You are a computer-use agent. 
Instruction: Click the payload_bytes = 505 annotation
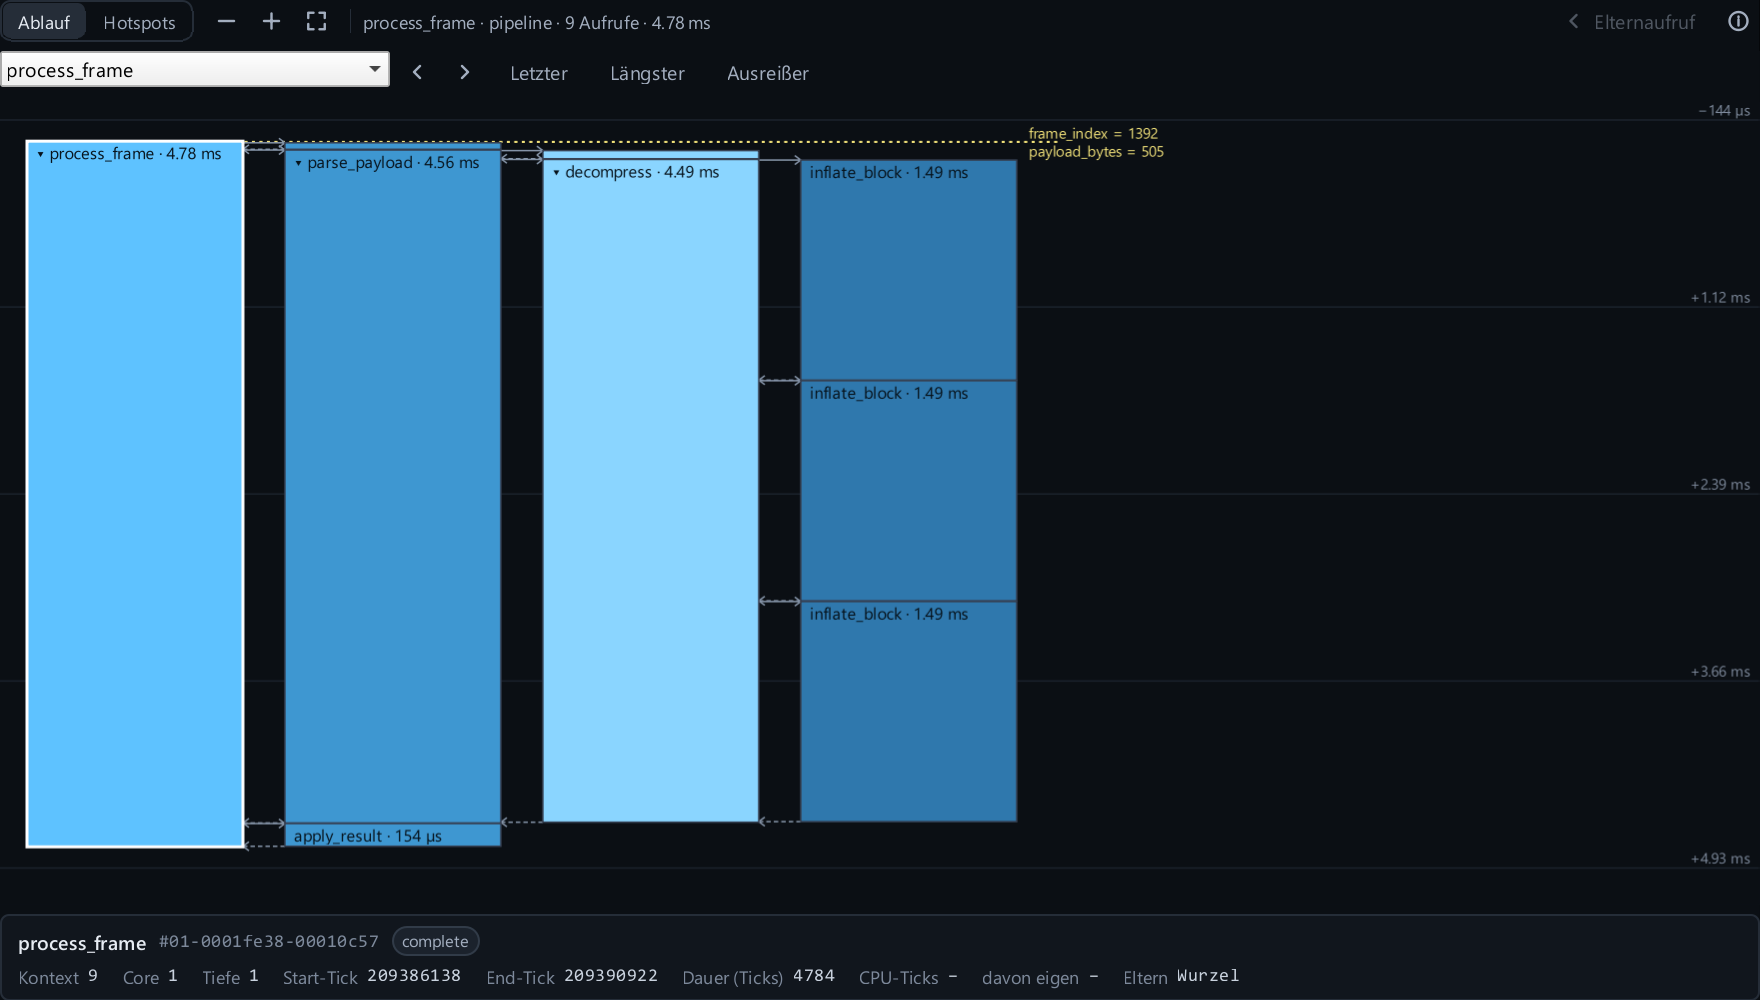(x=1096, y=151)
